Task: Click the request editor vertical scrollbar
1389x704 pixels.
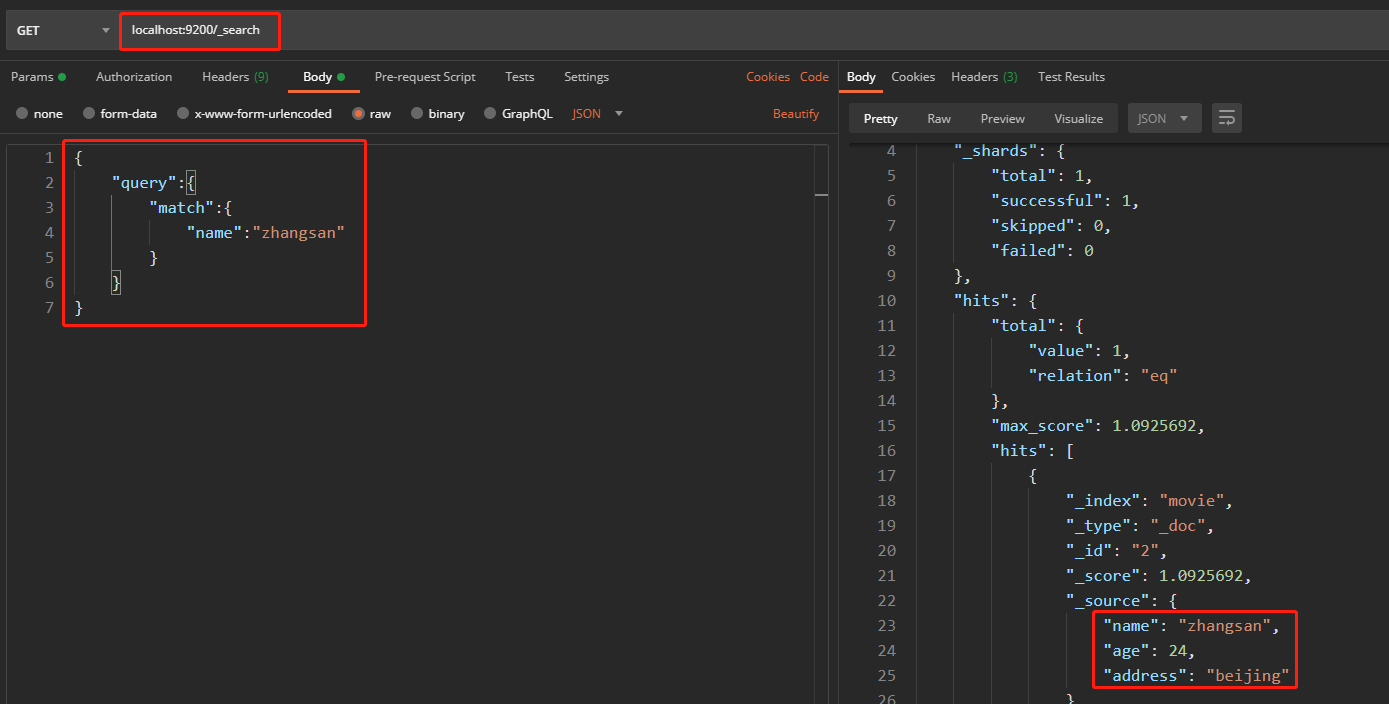Action: 821,424
